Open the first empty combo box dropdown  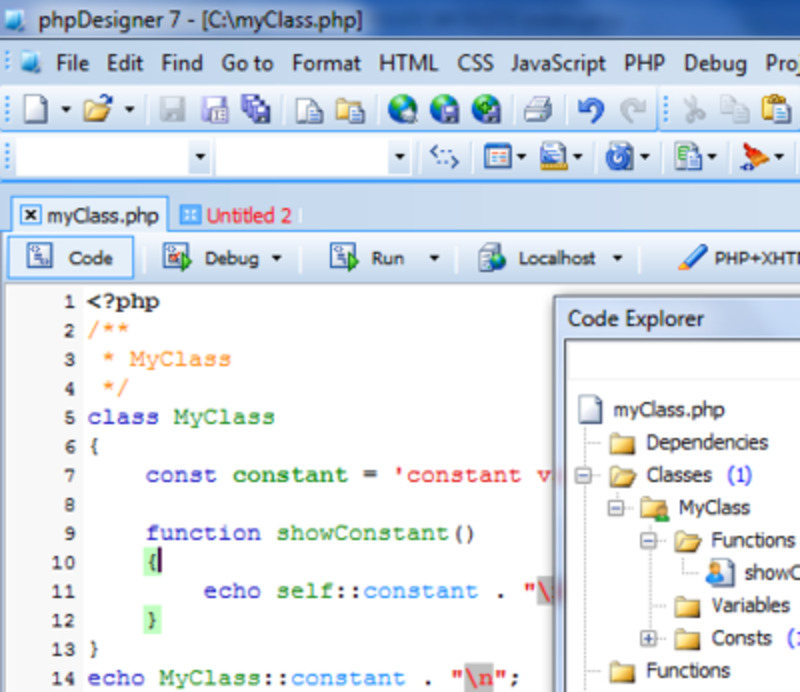pyautogui.click(x=200, y=156)
